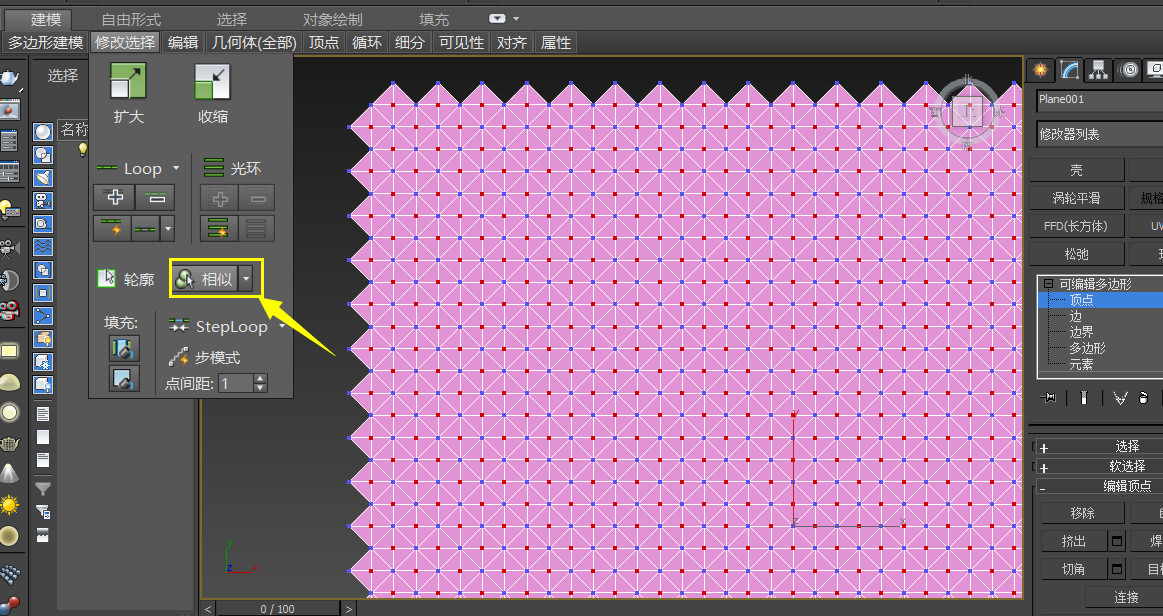The height and width of the screenshot is (616, 1163).
Task: Open the 多边形建模 ribbon panel
Action: click(x=45, y=42)
